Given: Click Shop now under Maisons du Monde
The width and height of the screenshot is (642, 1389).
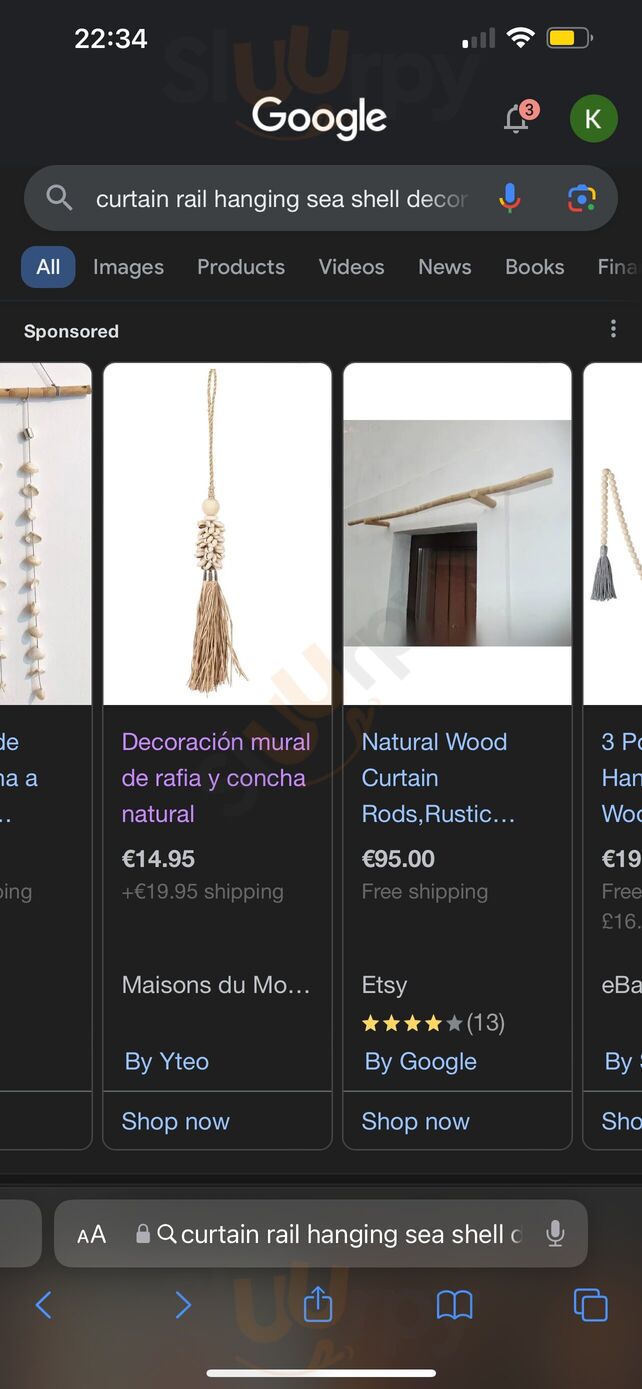Looking at the screenshot, I should point(176,1121).
